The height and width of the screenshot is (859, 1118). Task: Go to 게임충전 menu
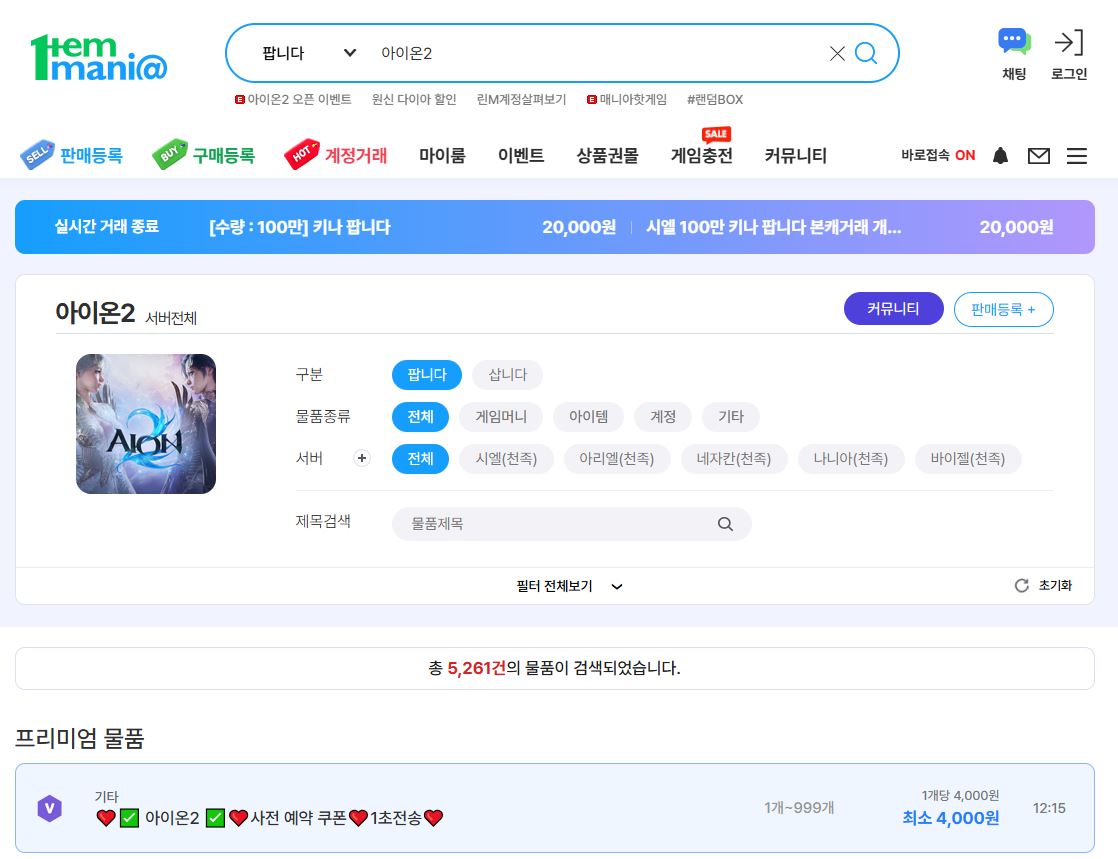point(702,155)
